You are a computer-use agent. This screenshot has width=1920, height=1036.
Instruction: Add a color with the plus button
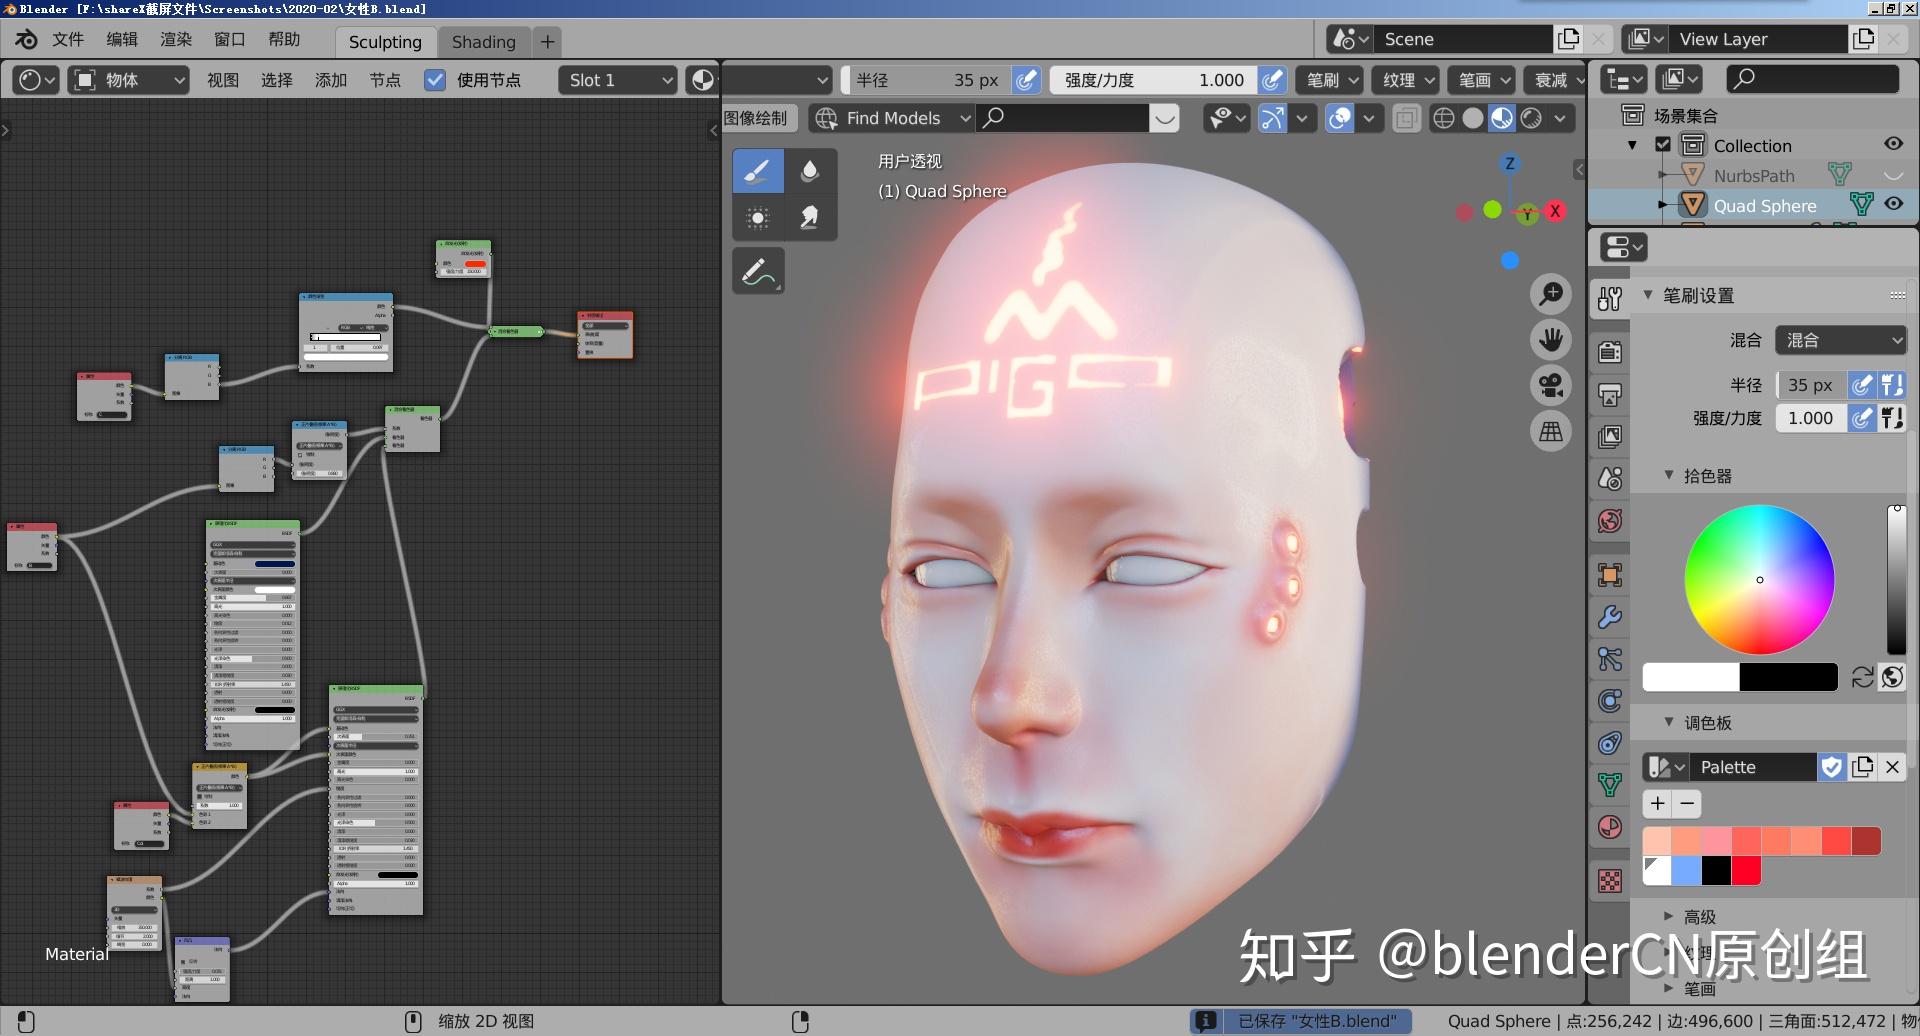pyautogui.click(x=1656, y=803)
